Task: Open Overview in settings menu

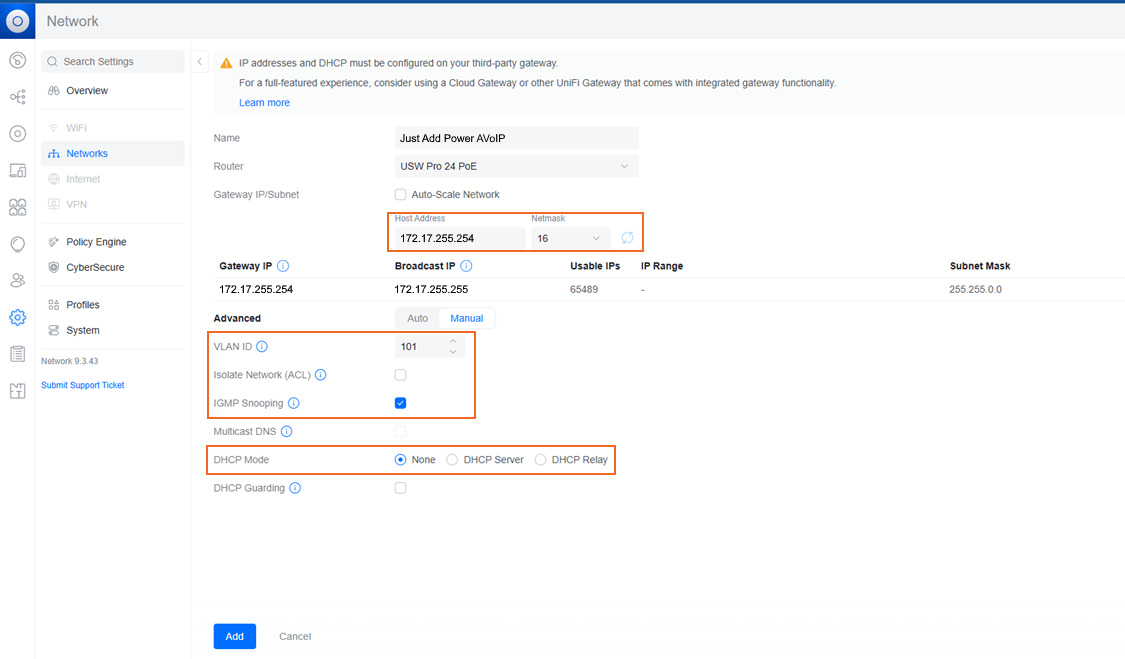Action: (x=113, y=90)
